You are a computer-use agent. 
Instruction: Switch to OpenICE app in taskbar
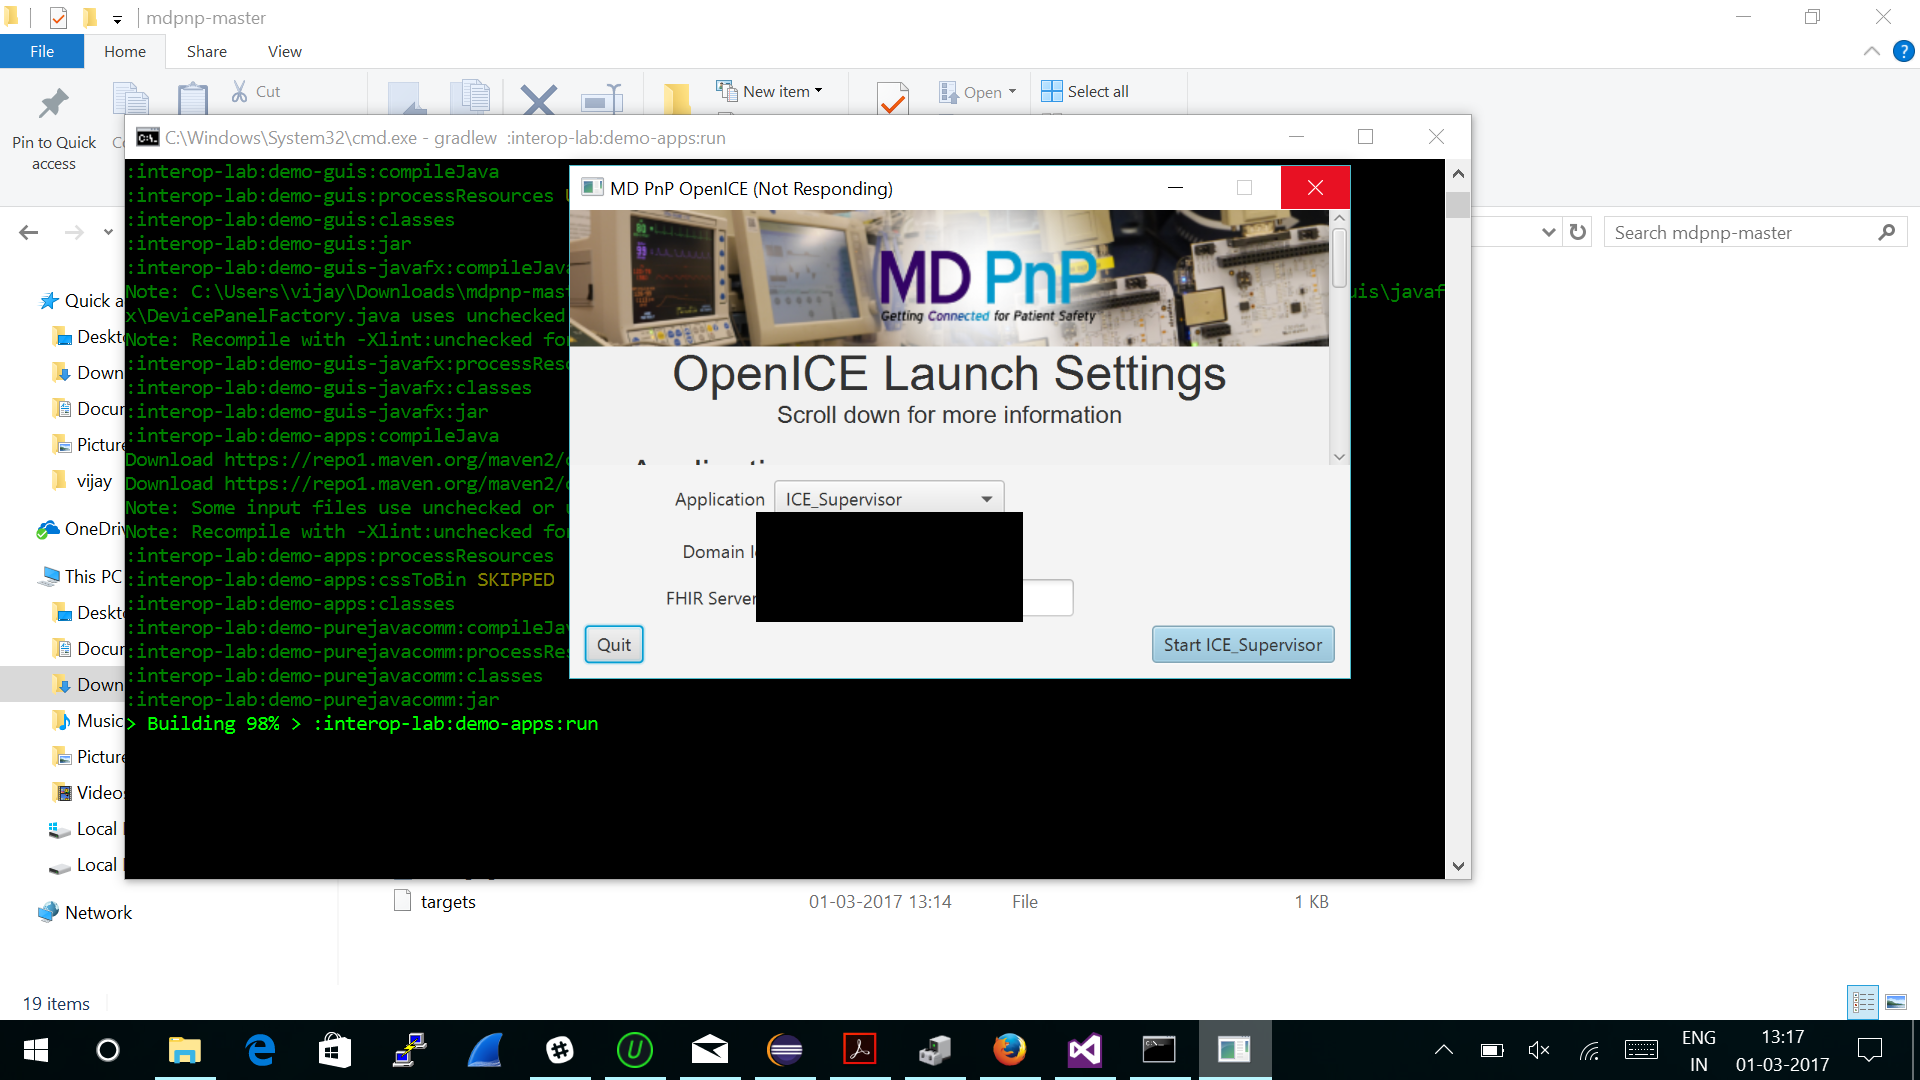(x=1235, y=1050)
